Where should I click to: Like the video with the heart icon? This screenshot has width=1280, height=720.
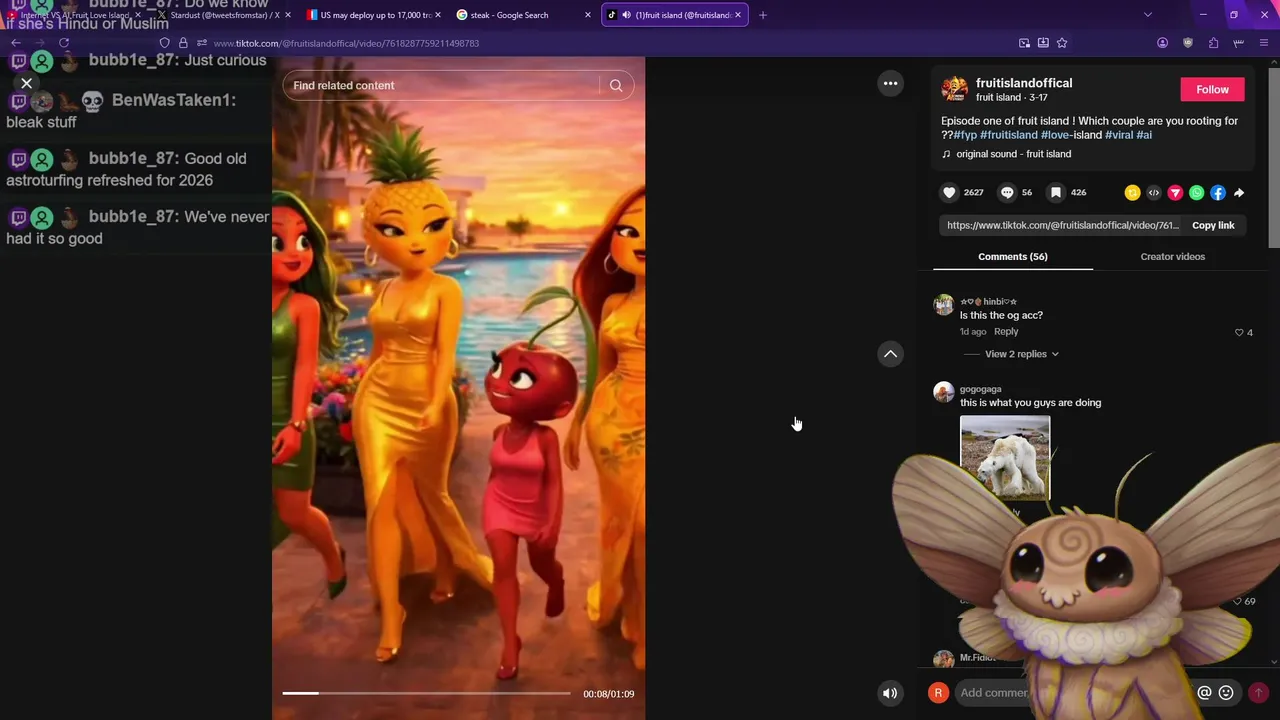[949, 192]
